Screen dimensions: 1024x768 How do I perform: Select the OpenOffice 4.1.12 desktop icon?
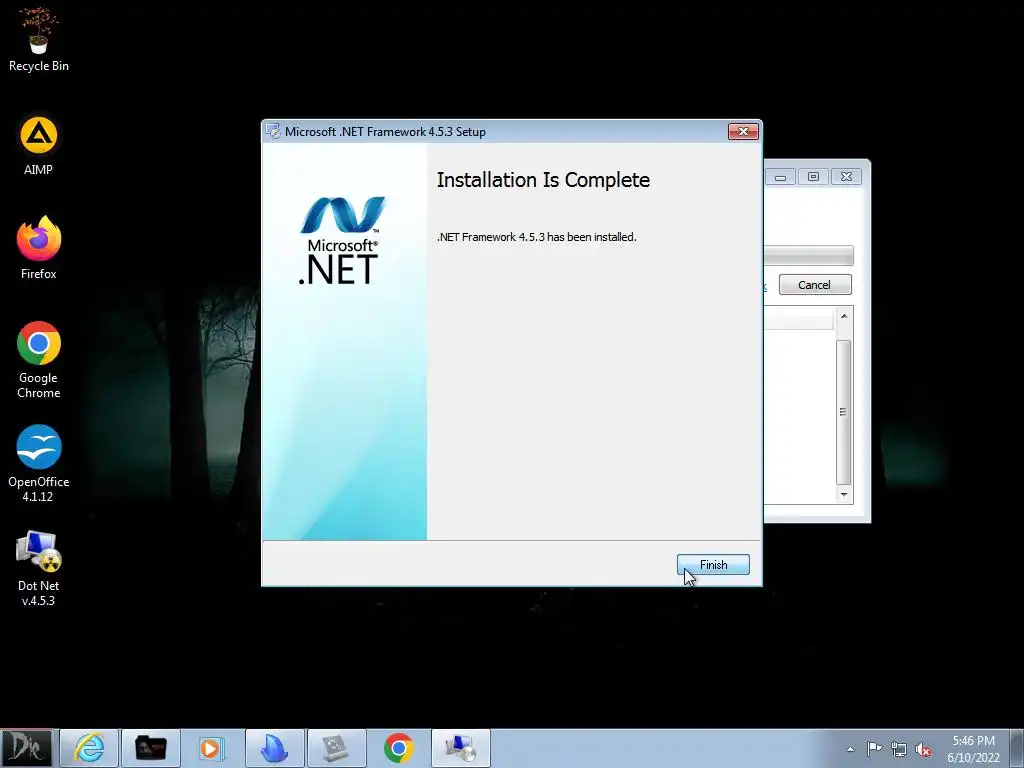39,464
